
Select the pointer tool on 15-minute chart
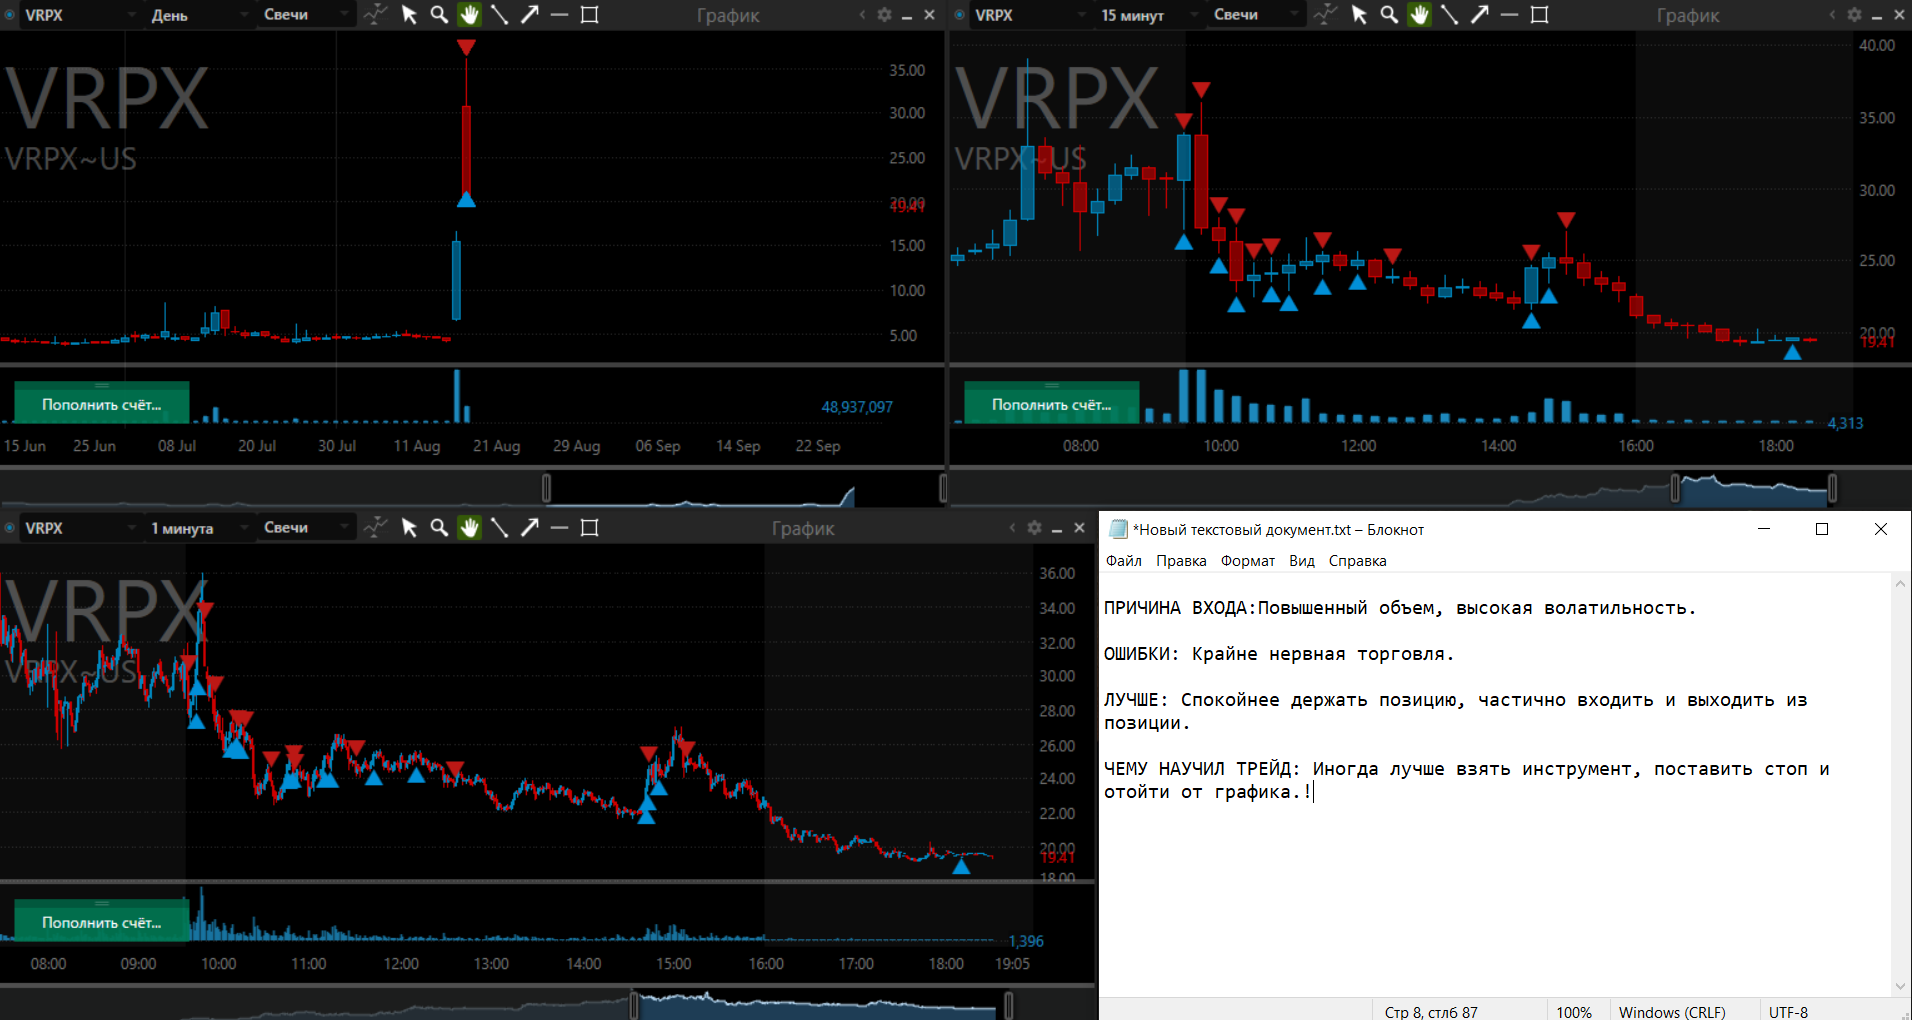1359,14
